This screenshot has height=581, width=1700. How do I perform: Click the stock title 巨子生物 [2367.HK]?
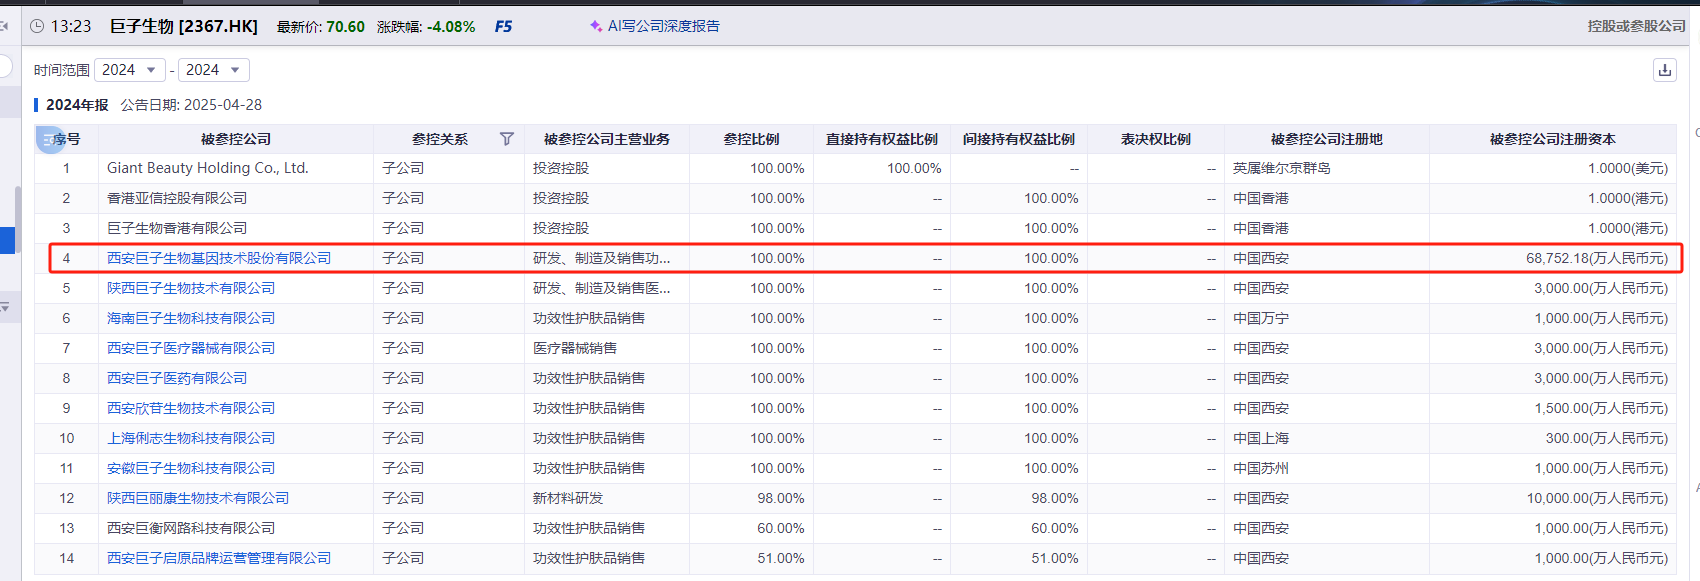(184, 26)
